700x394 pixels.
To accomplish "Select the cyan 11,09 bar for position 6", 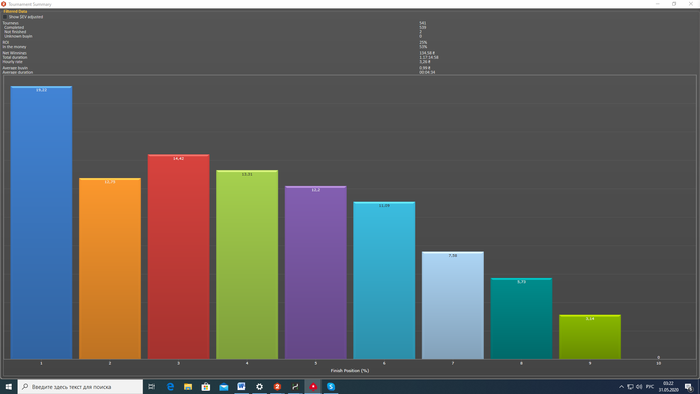I will tap(384, 280).
